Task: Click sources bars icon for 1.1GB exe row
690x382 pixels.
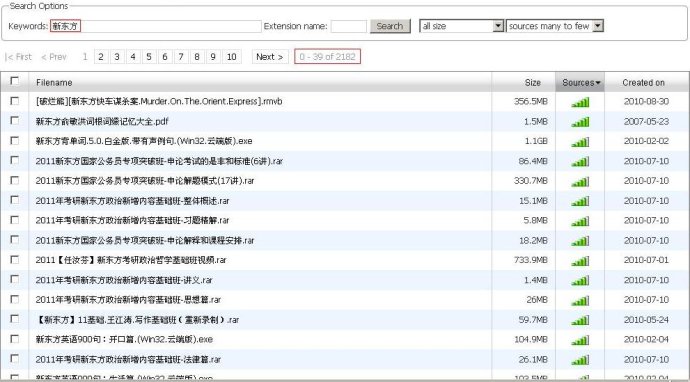Action: [x=580, y=142]
